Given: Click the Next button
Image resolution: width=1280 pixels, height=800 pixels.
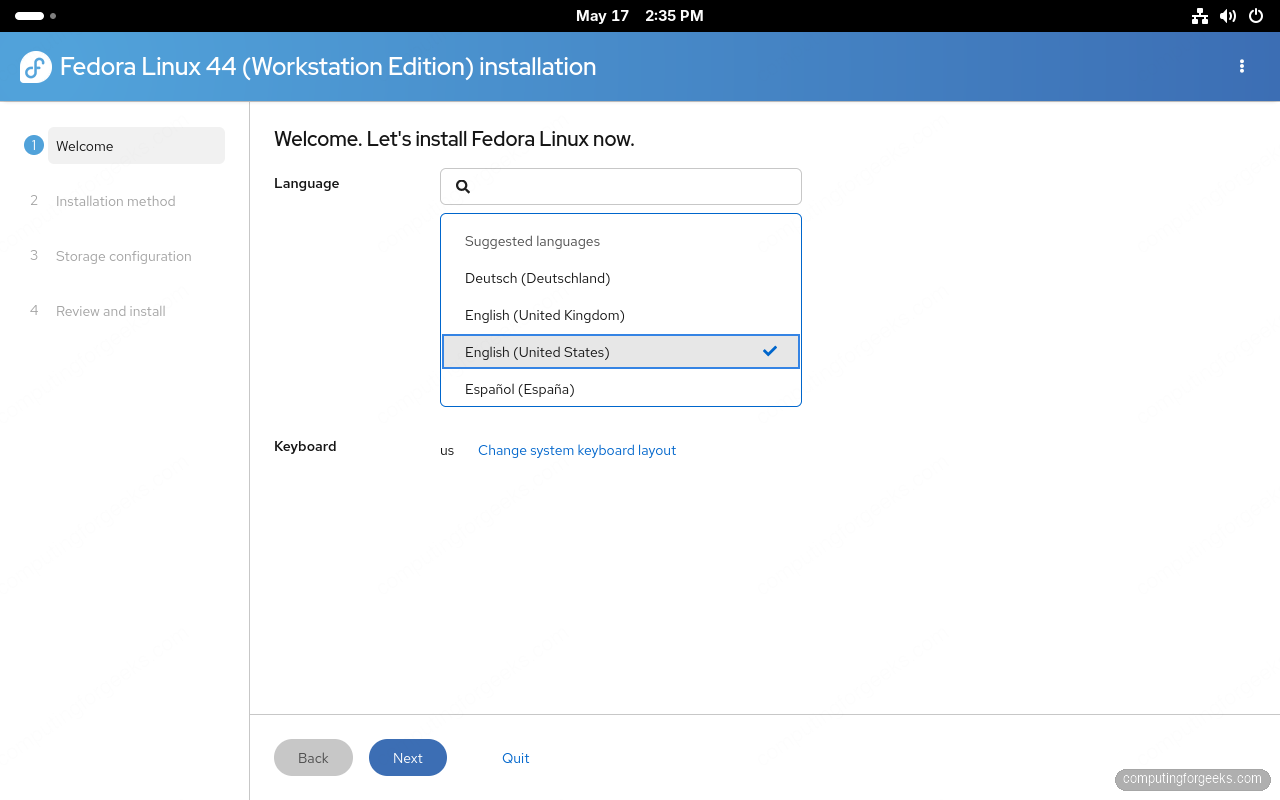Looking at the screenshot, I should pyautogui.click(x=408, y=758).
